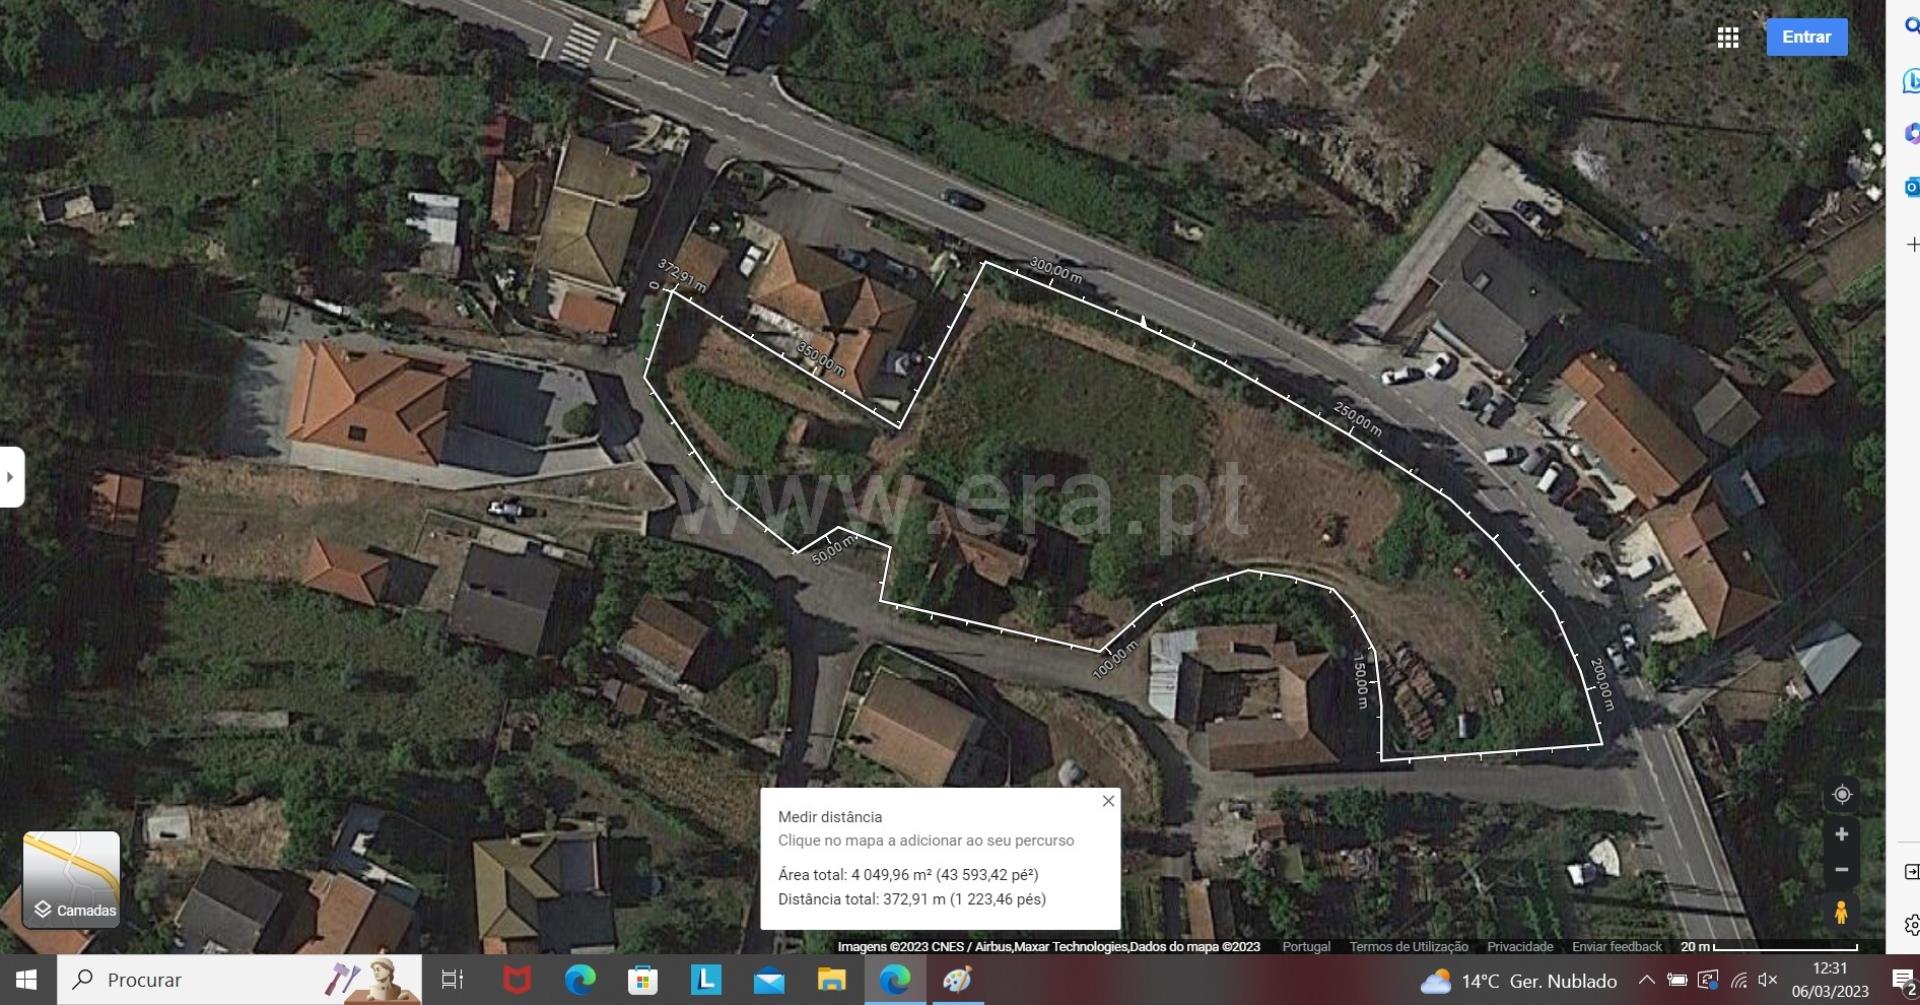The image size is (1920, 1005).
Task: Open the Edge sidebar Outlook icon
Action: point(1911,187)
